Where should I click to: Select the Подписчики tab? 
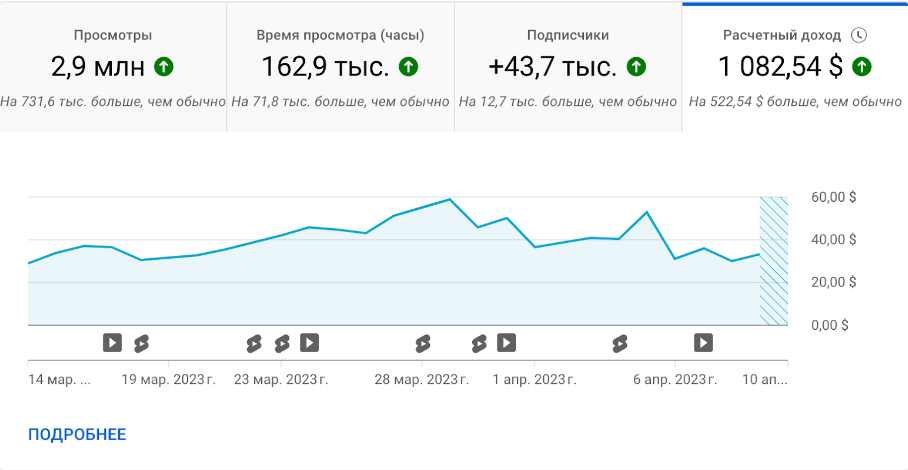[x=568, y=67]
